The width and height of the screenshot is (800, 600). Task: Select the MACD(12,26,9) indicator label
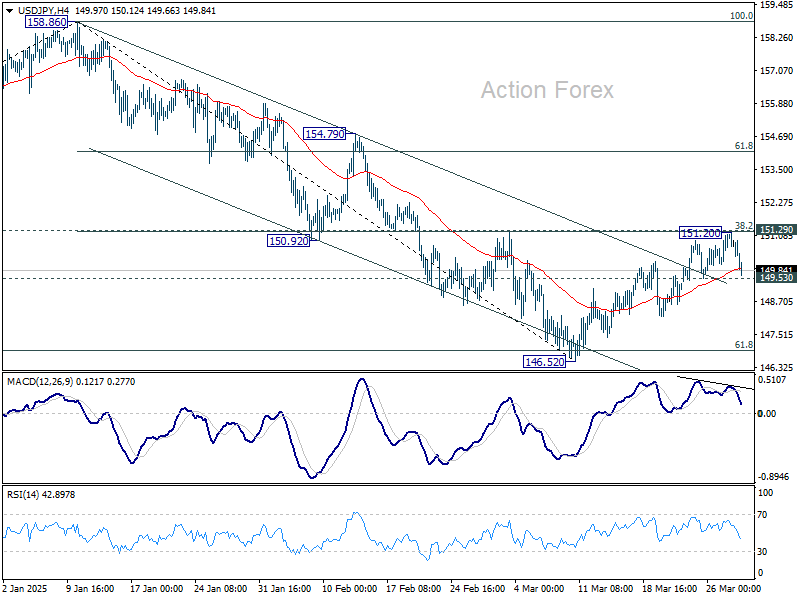coord(40,381)
